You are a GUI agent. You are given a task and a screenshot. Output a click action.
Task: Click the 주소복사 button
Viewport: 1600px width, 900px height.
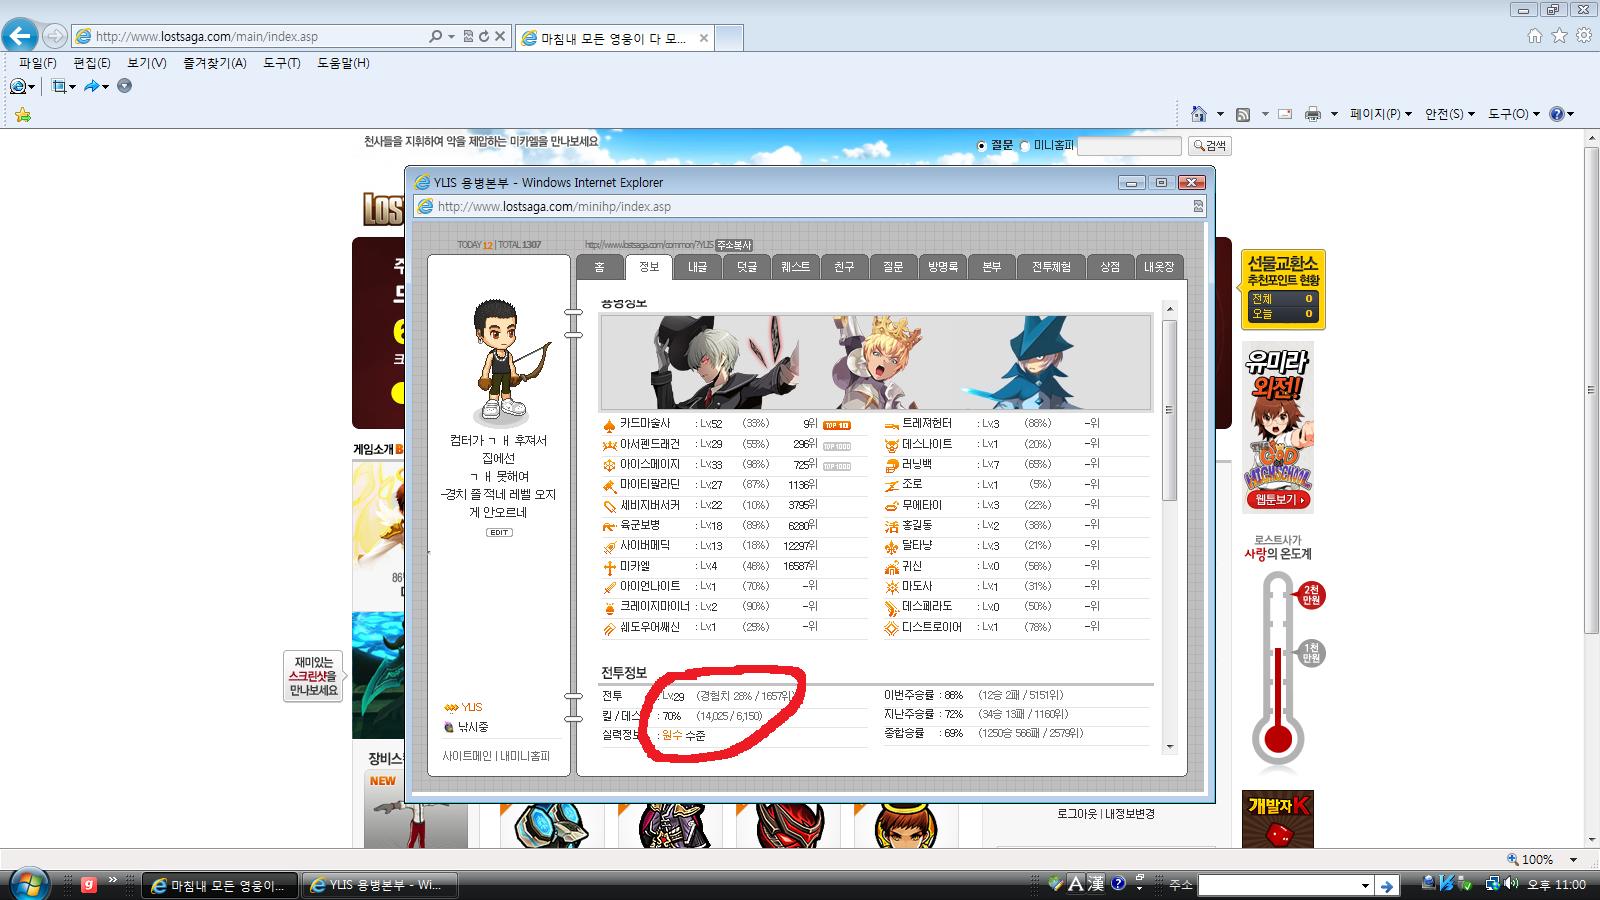[734, 245]
